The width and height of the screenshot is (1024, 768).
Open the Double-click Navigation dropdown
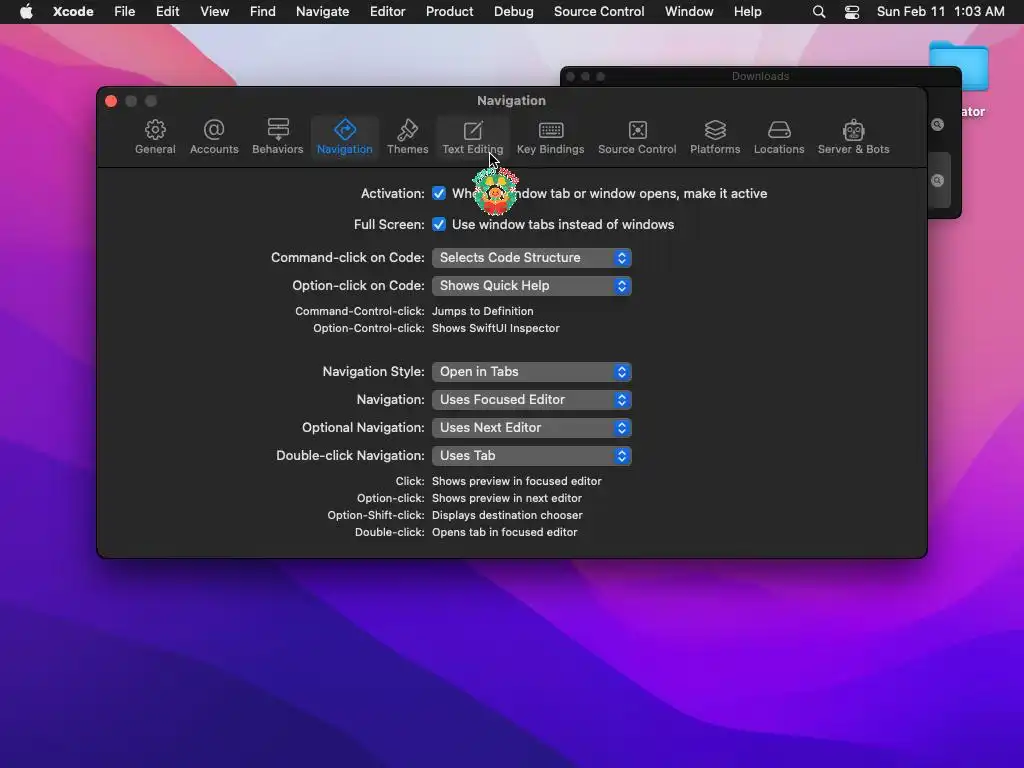(x=532, y=456)
